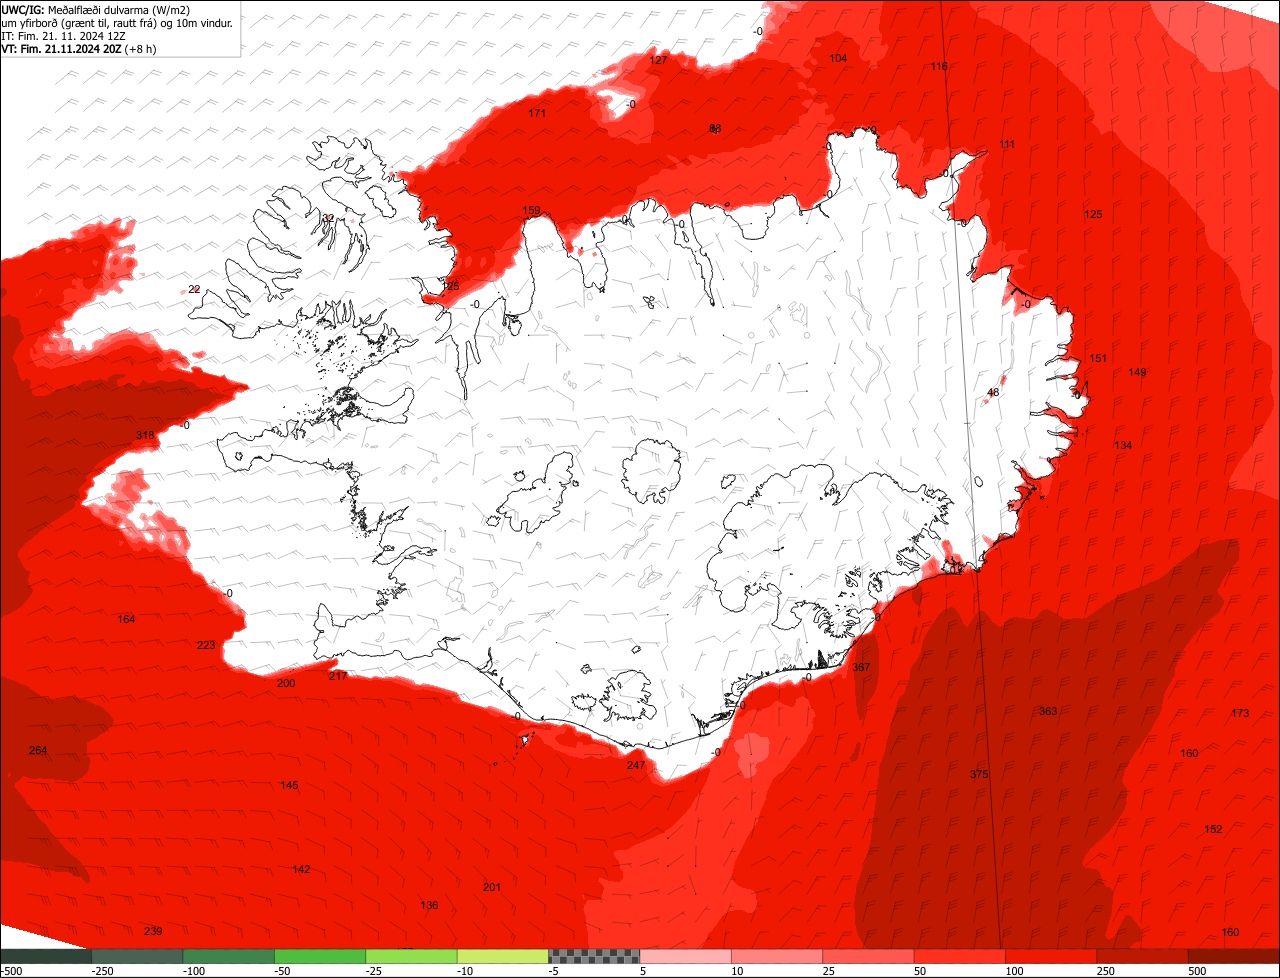Image resolution: width=1280 pixels, height=978 pixels.
Task: Select the 'IT: Fim. 21. 11. 2024 12Z' line
Action: (x=63, y=35)
